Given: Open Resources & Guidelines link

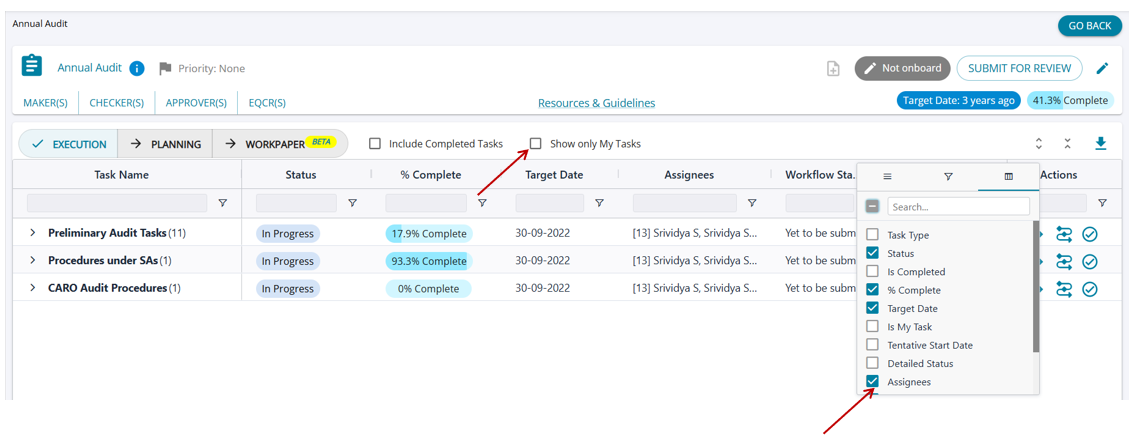Looking at the screenshot, I should click(x=596, y=103).
